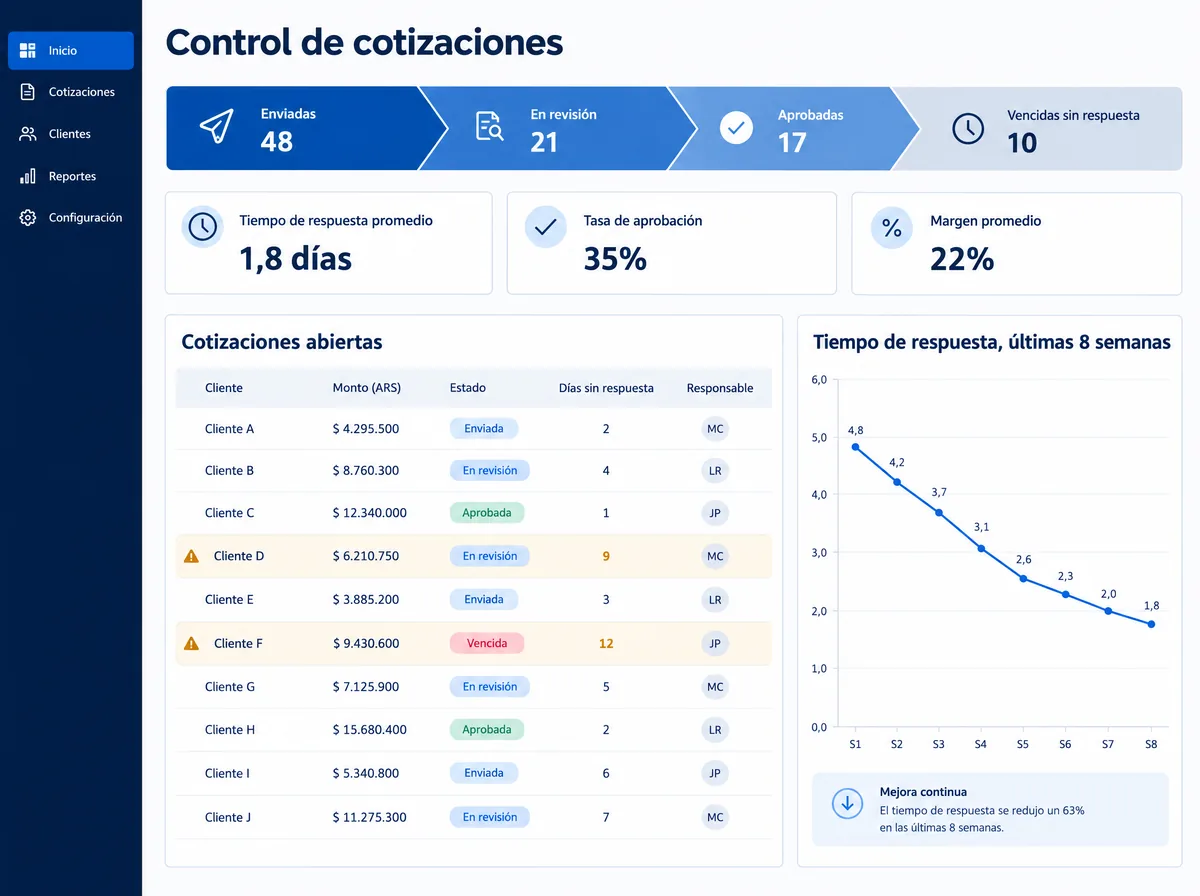
Task: Click the 35% approval rate value
Action: 615,259
